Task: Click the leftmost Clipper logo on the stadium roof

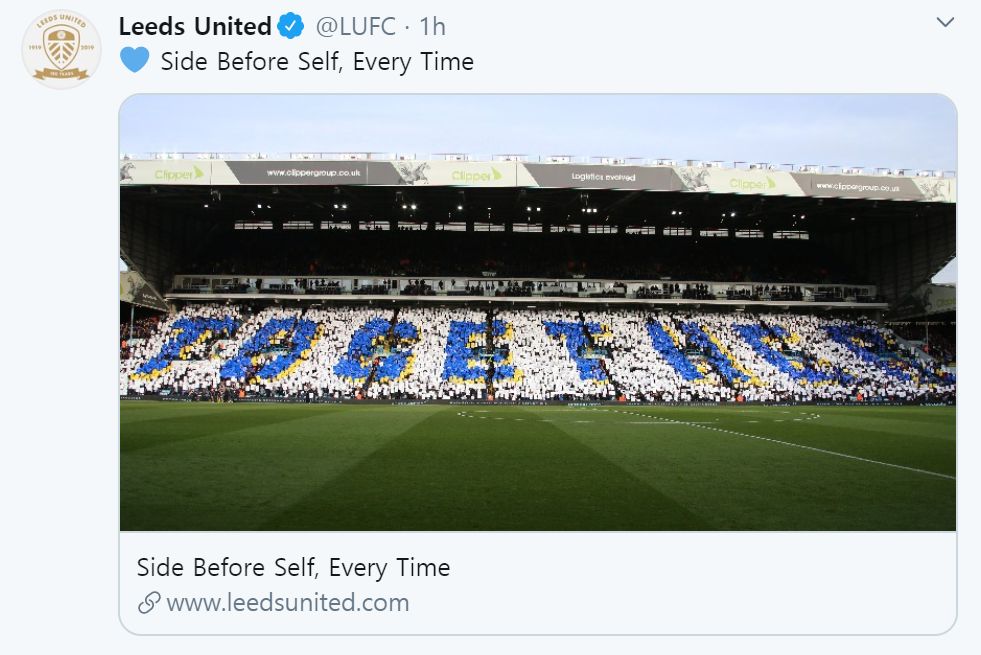Action: (x=178, y=173)
